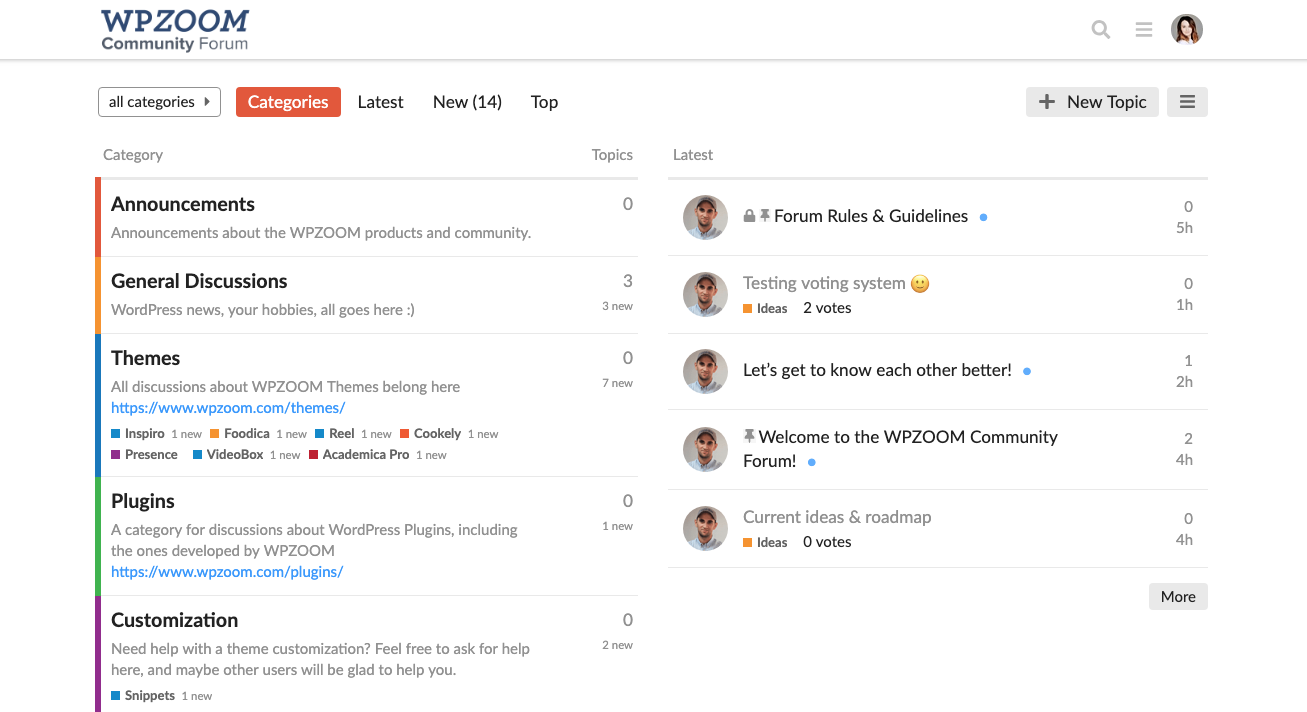The width and height of the screenshot is (1307, 712).
Task: Click avatar next to Testing voting system
Action: [705, 294]
